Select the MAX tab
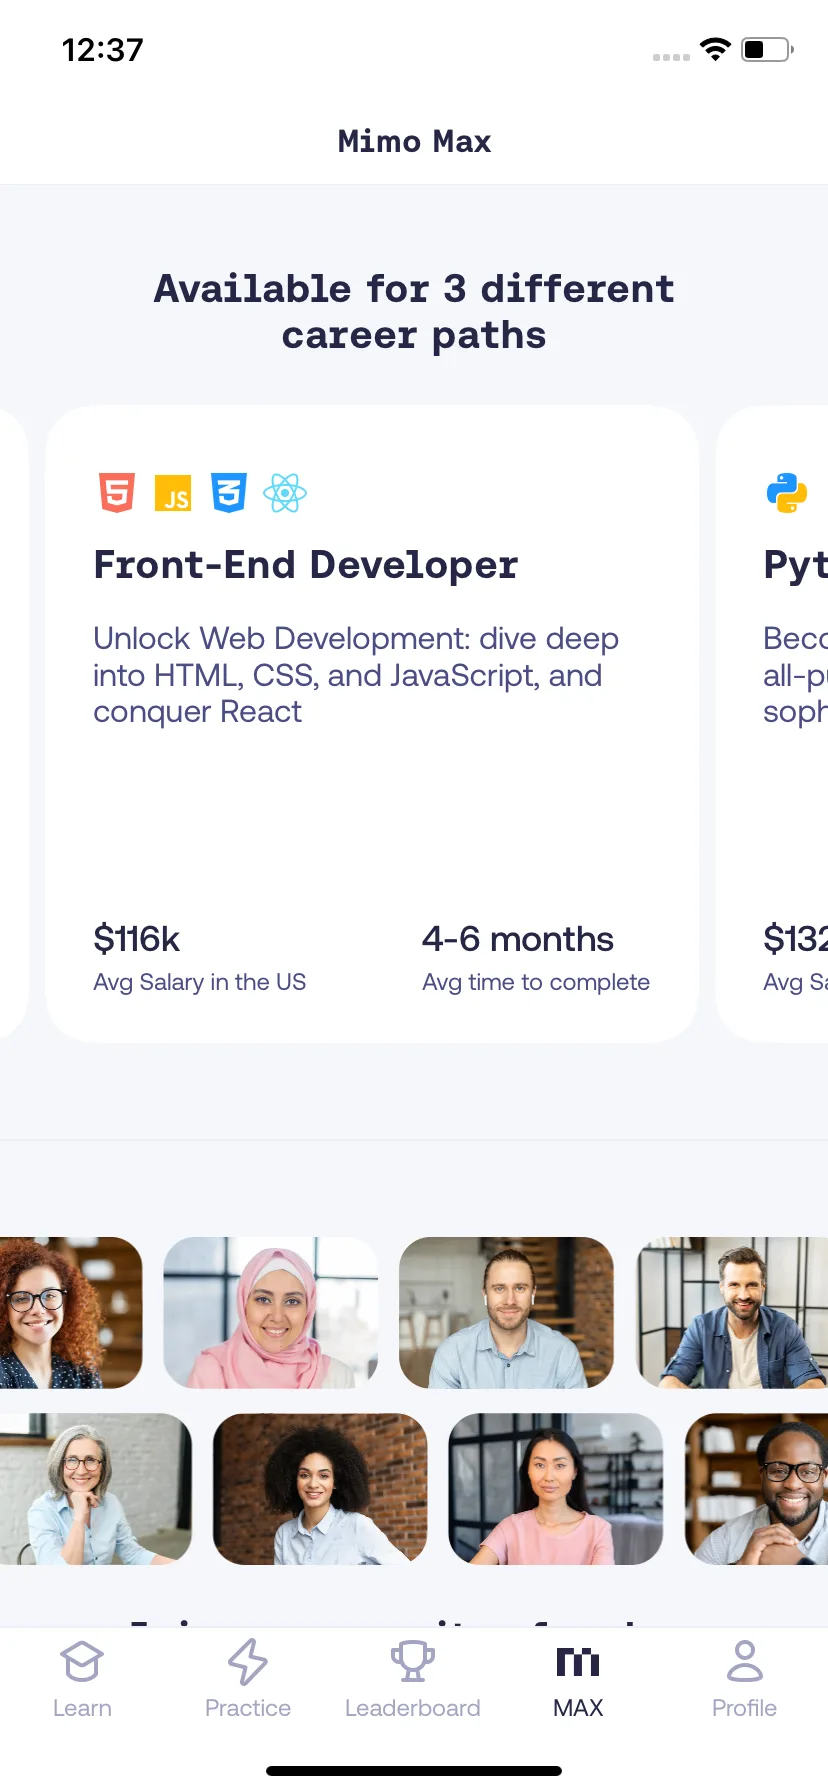This screenshot has height=1792, width=828. [578, 1680]
